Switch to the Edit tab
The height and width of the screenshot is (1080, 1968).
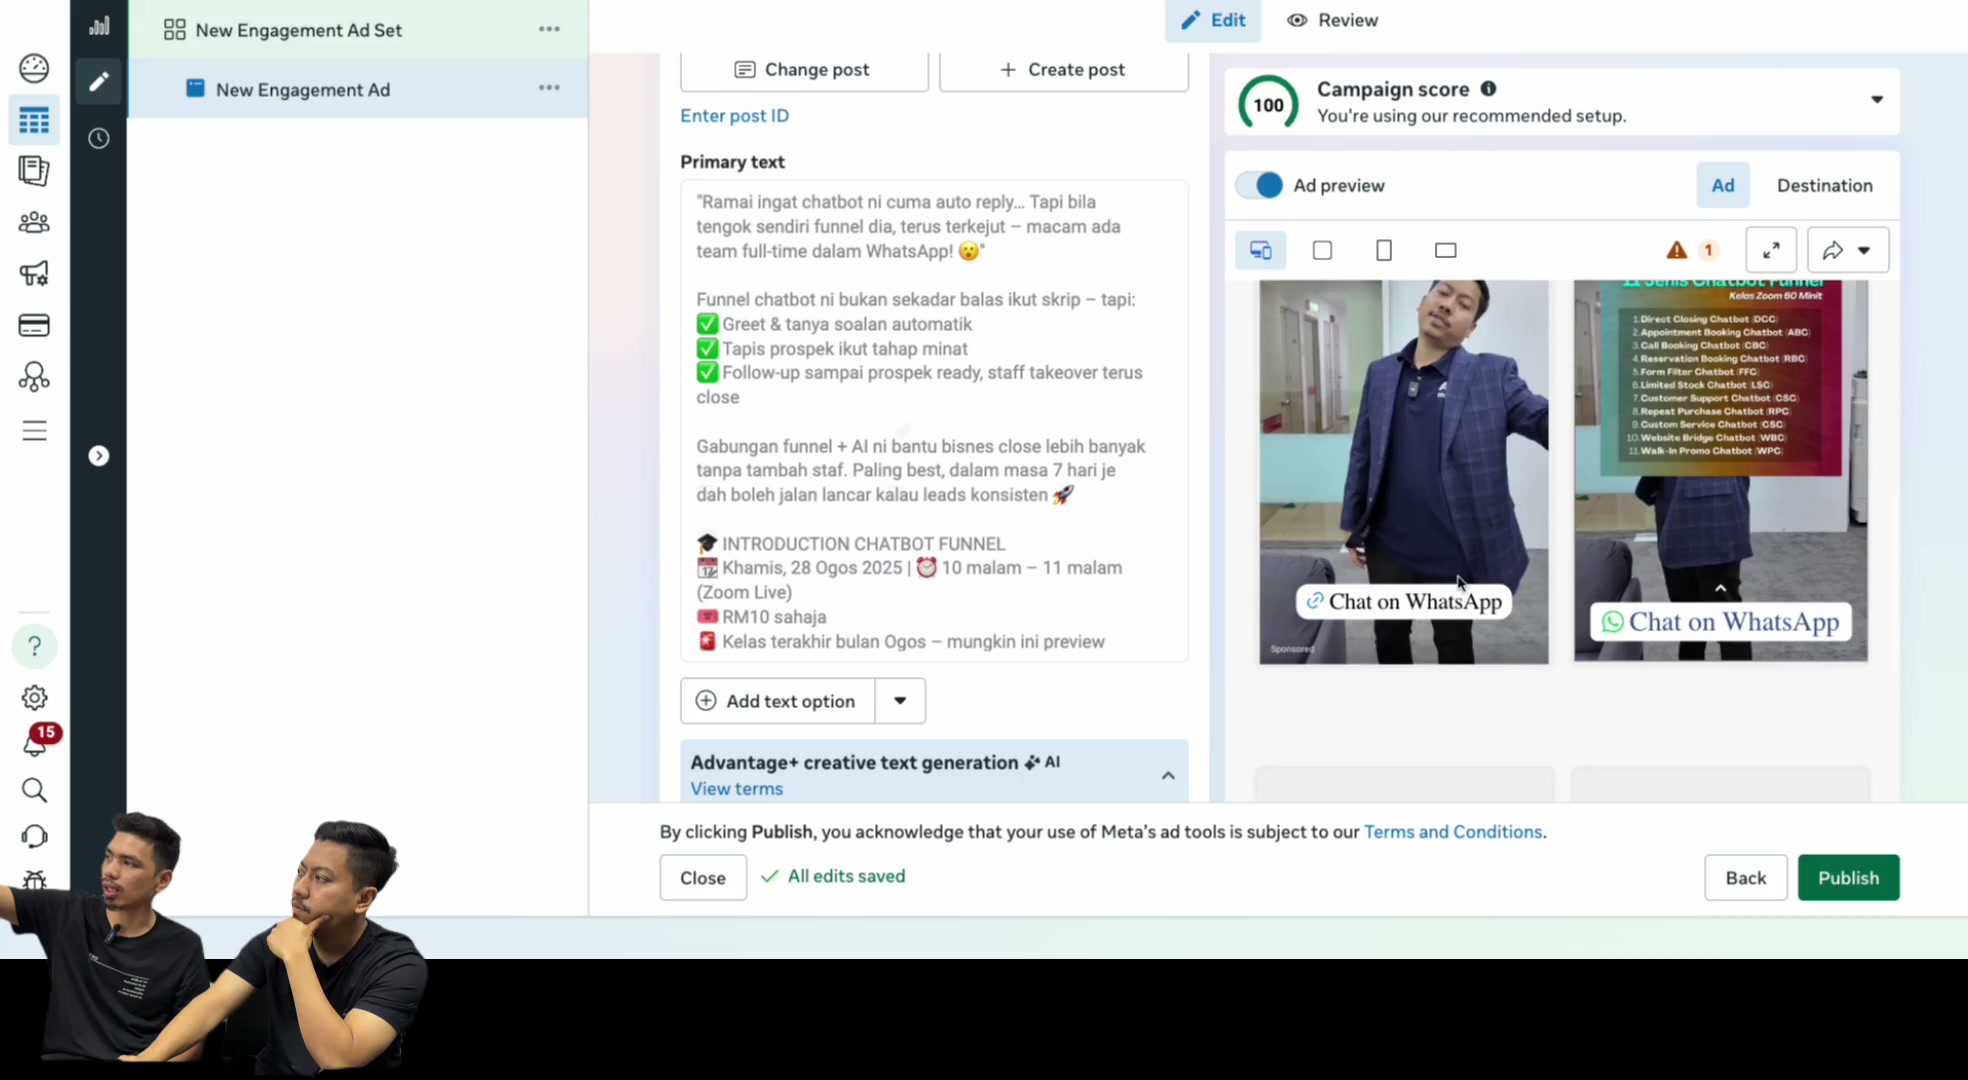pos(1213,20)
